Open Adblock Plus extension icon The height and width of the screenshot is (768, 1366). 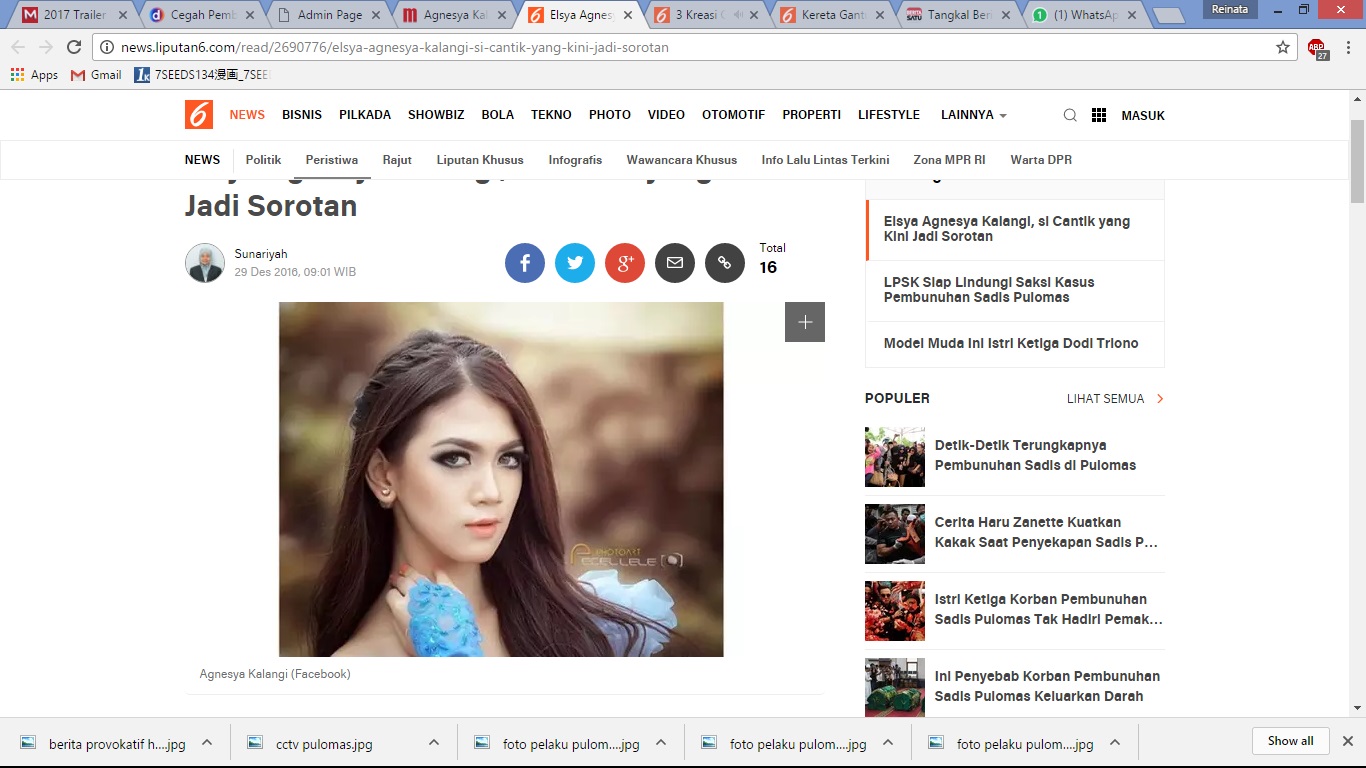tap(1317, 48)
